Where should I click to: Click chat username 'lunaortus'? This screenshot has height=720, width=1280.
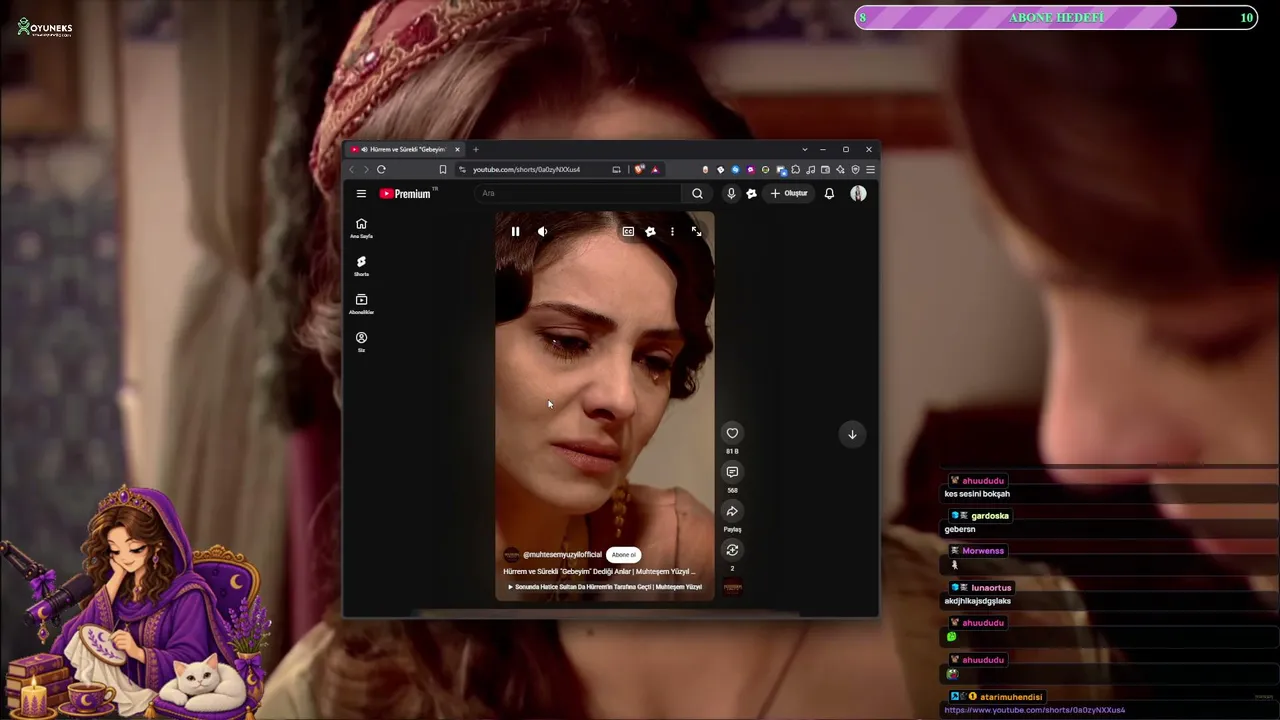pyautogui.click(x=991, y=588)
